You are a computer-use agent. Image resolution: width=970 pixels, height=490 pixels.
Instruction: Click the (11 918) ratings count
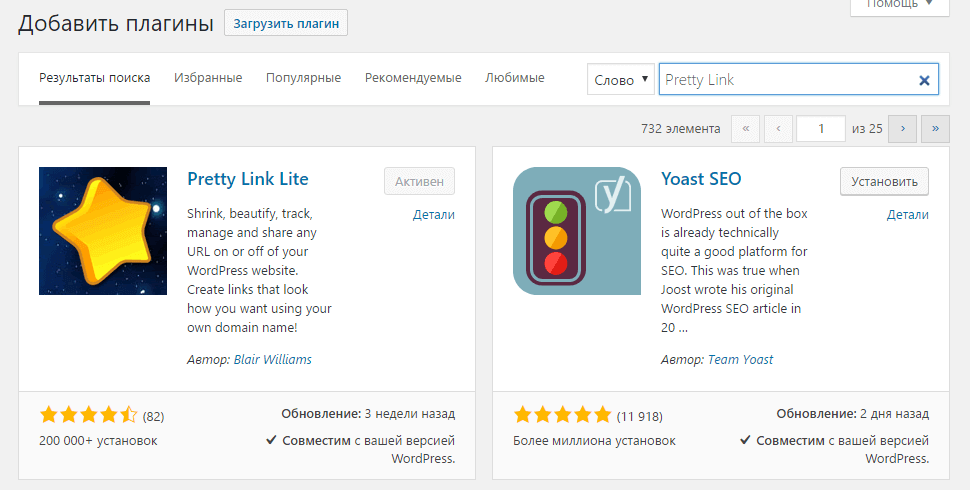tap(640, 416)
